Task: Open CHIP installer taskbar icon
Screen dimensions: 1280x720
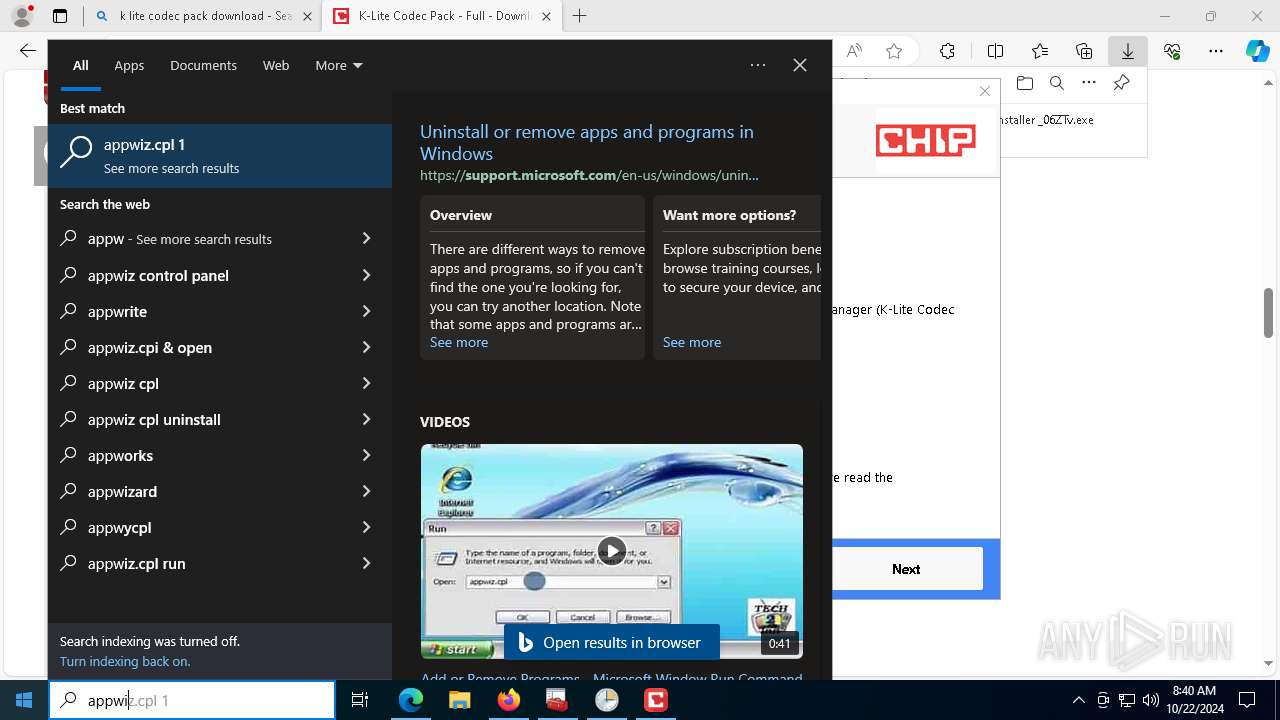Action: click(x=656, y=700)
